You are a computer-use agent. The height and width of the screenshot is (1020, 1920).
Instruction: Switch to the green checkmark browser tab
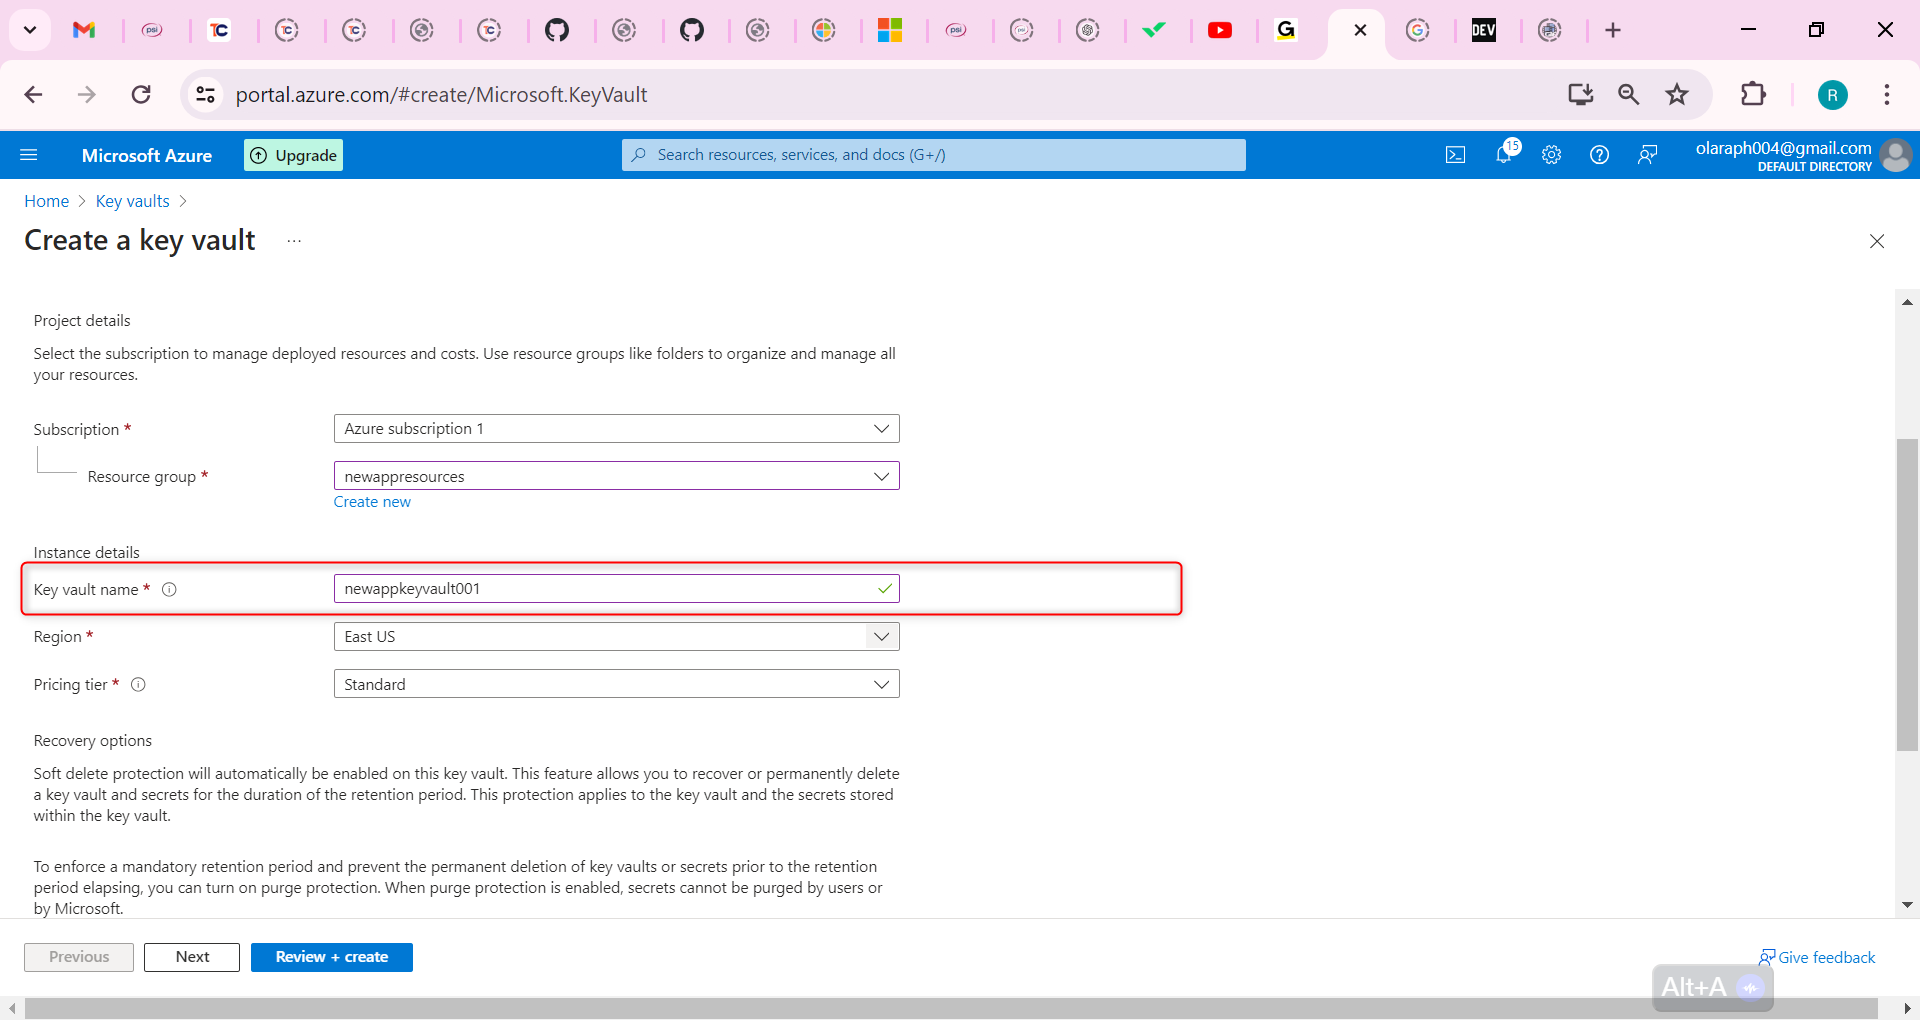click(x=1154, y=30)
